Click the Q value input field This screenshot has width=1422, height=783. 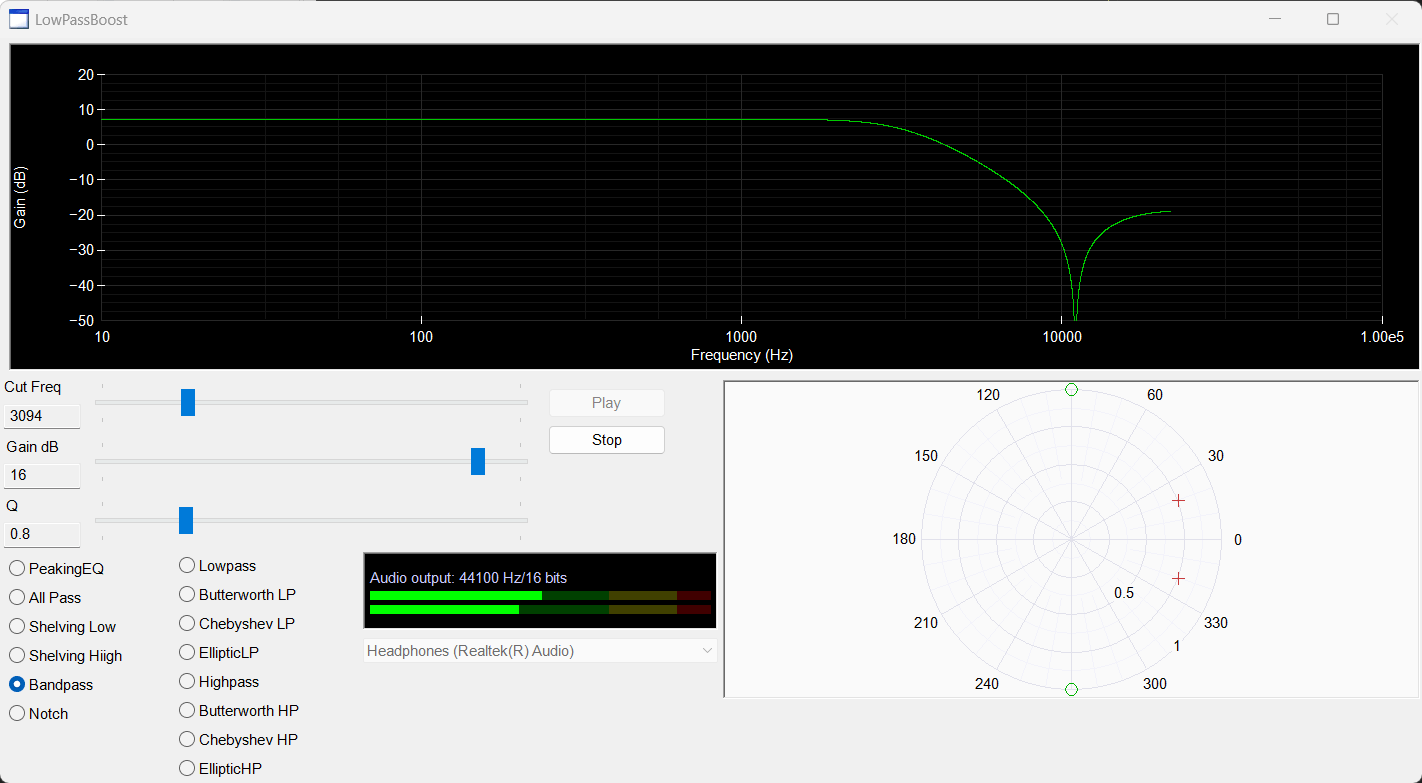(x=42, y=535)
